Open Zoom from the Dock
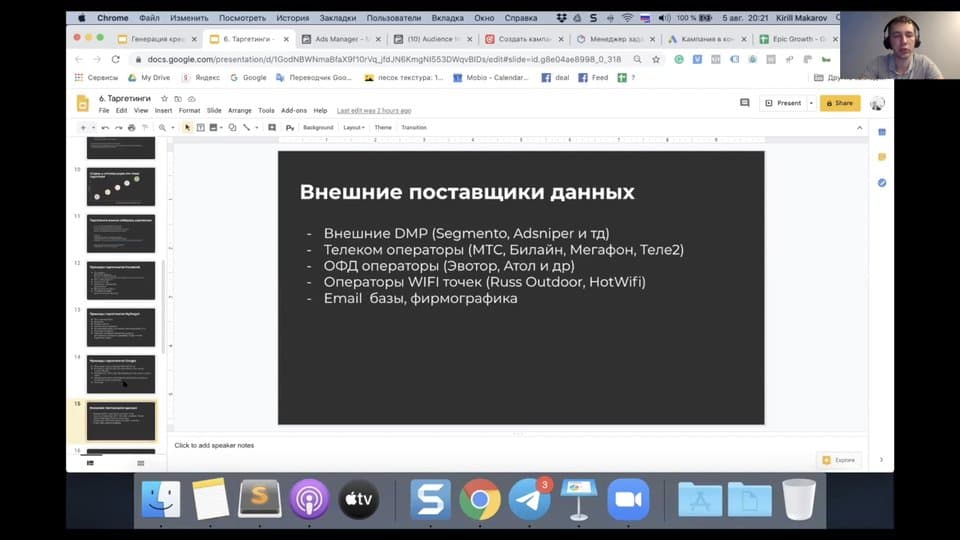The image size is (960, 540). [x=628, y=500]
